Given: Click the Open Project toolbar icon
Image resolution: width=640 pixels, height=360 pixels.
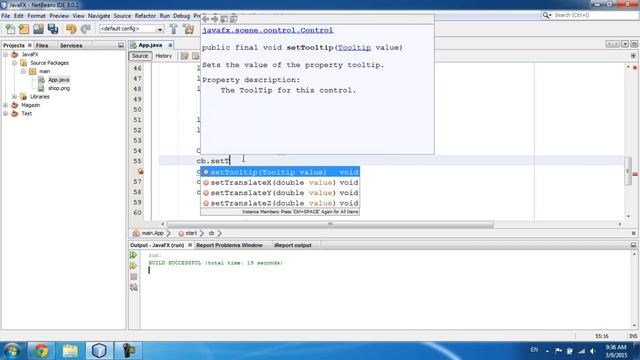Looking at the screenshot, I should pos(38,29).
